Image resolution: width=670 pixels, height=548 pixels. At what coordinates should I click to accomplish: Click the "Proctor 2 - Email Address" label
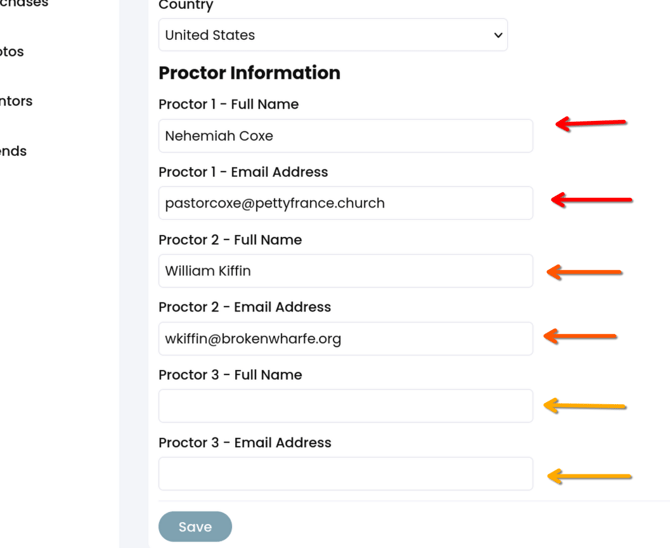244,307
